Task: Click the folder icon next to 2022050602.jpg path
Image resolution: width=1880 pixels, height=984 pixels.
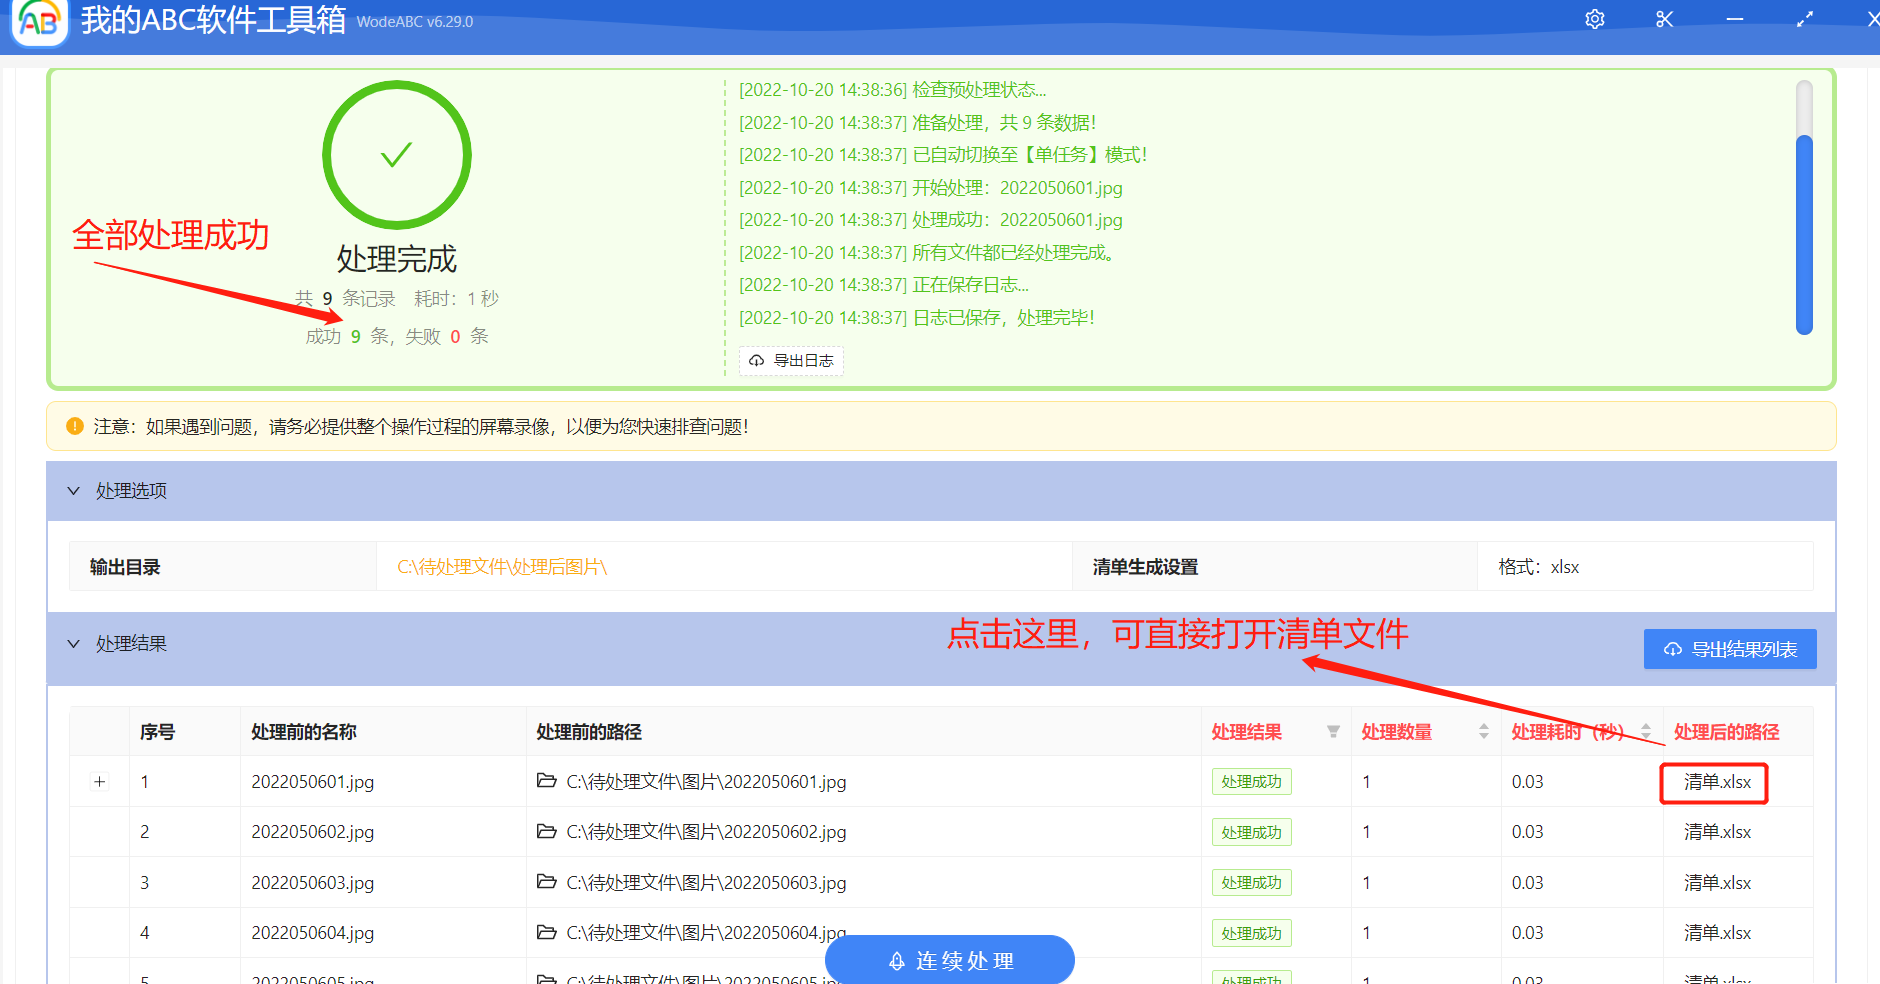Action: point(545,831)
